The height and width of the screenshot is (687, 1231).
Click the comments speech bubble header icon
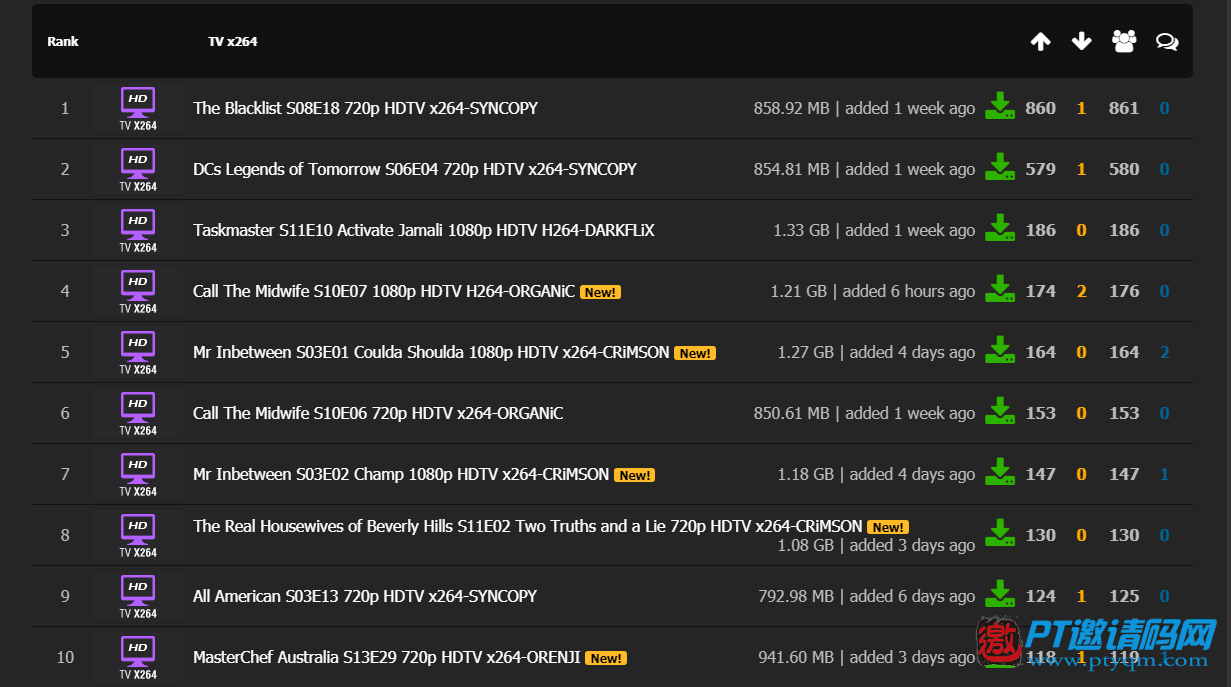[1167, 42]
